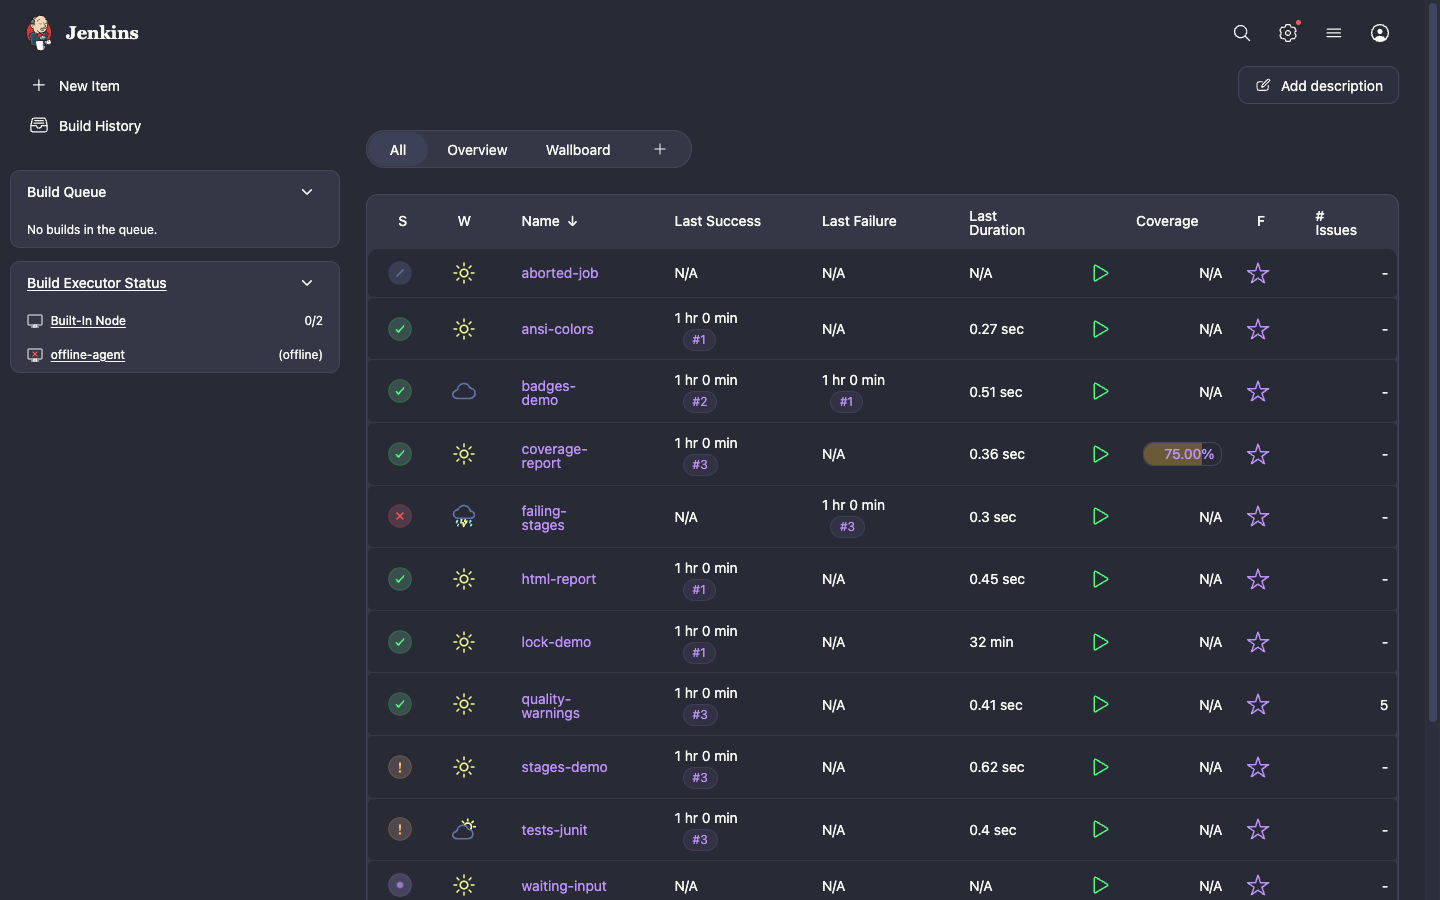Schedule a build for ansi-colors
The height and width of the screenshot is (900, 1440).
tap(1100, 329)
